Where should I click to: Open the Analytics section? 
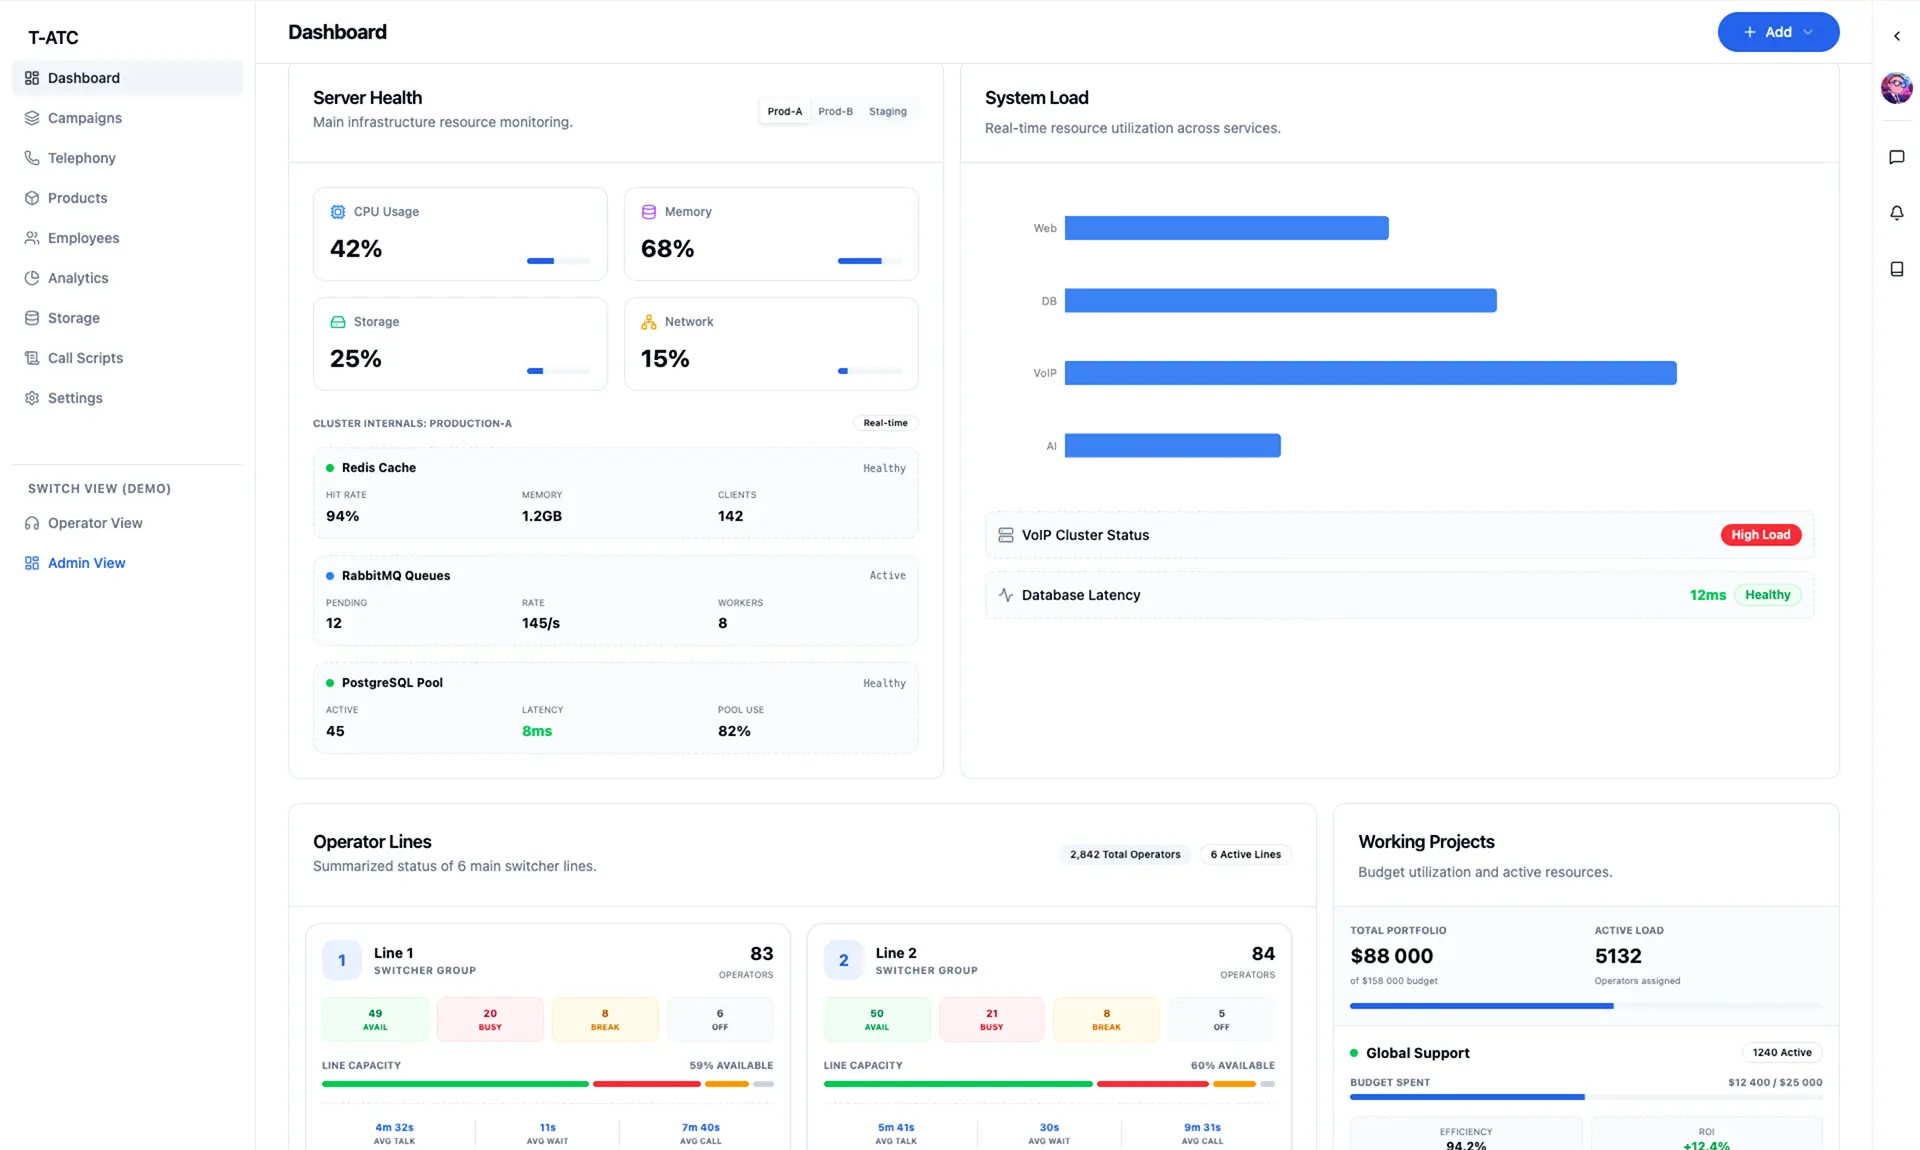(78, 278)
